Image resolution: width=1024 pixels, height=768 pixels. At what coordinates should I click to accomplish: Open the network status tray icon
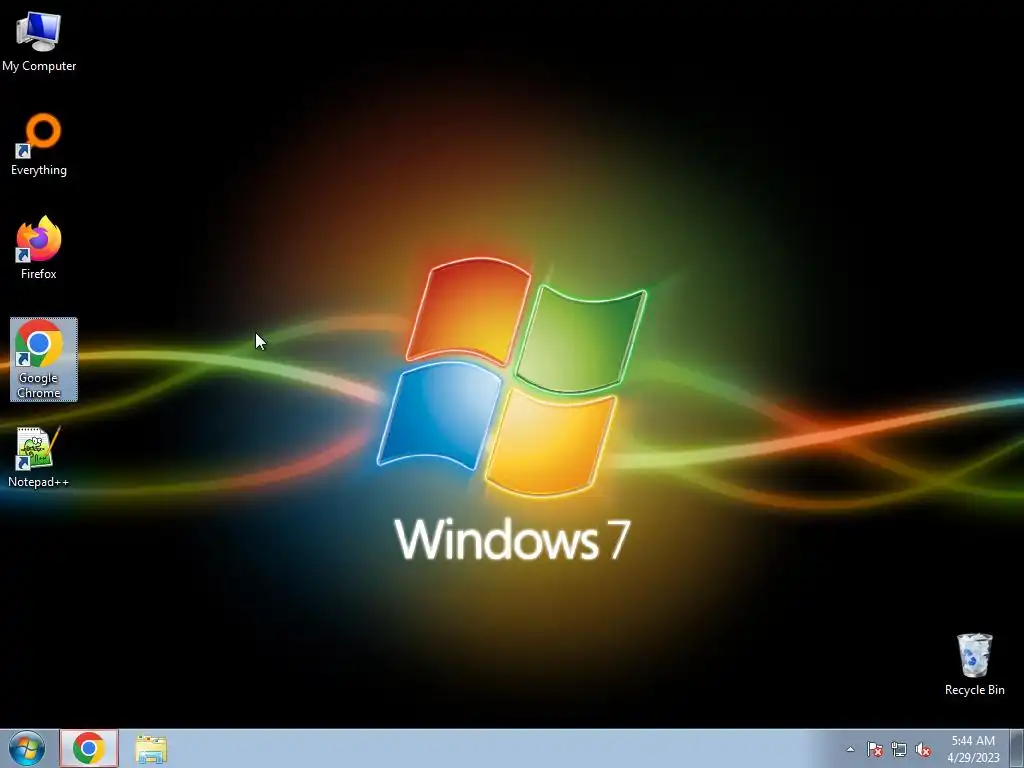[899, 749]
